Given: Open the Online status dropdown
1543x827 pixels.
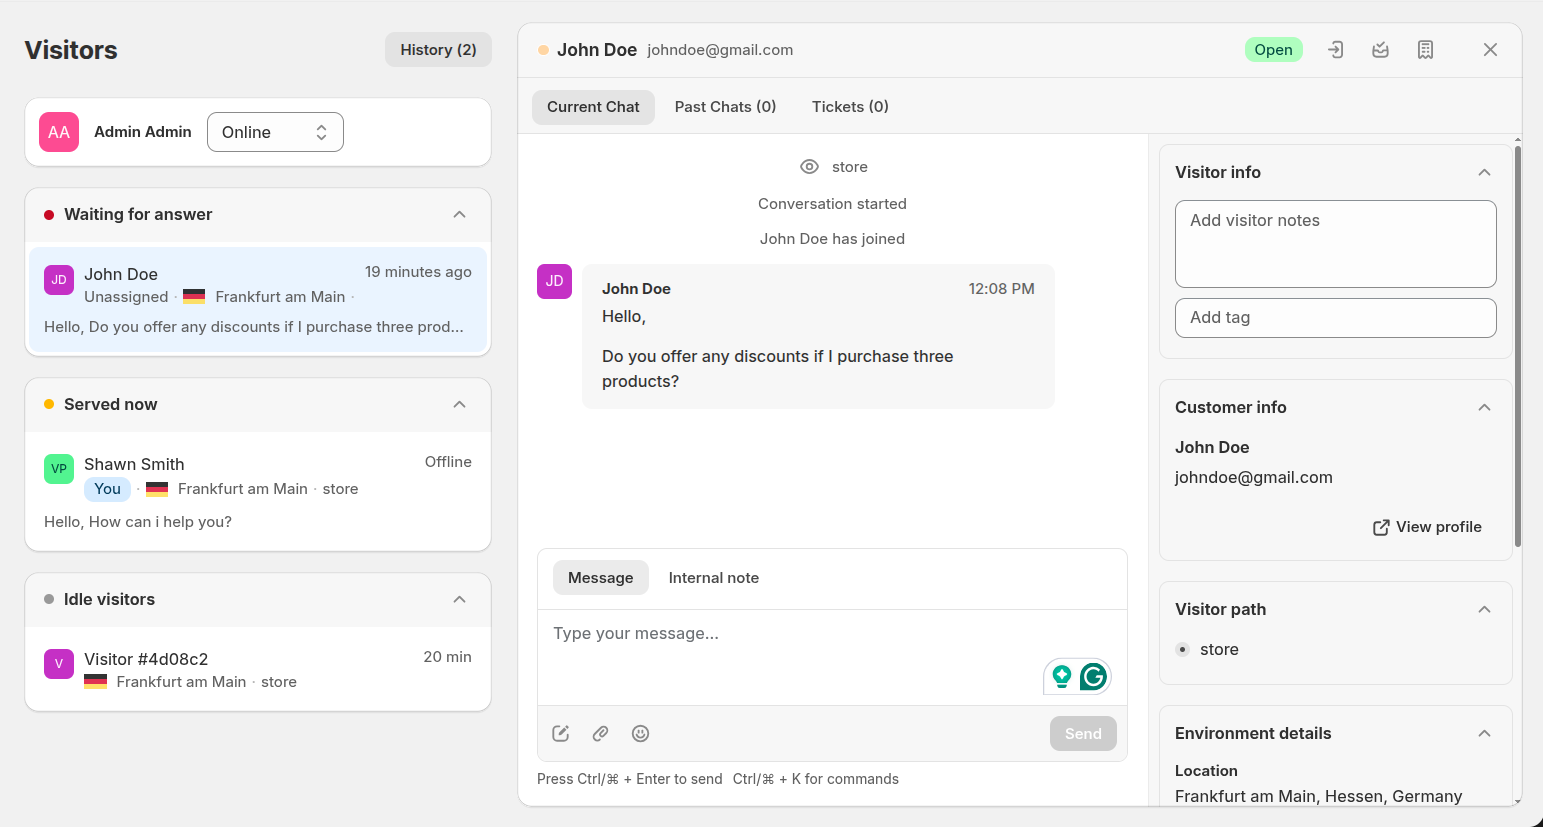Looking at the screenshot, I should (x=275, y=132).
